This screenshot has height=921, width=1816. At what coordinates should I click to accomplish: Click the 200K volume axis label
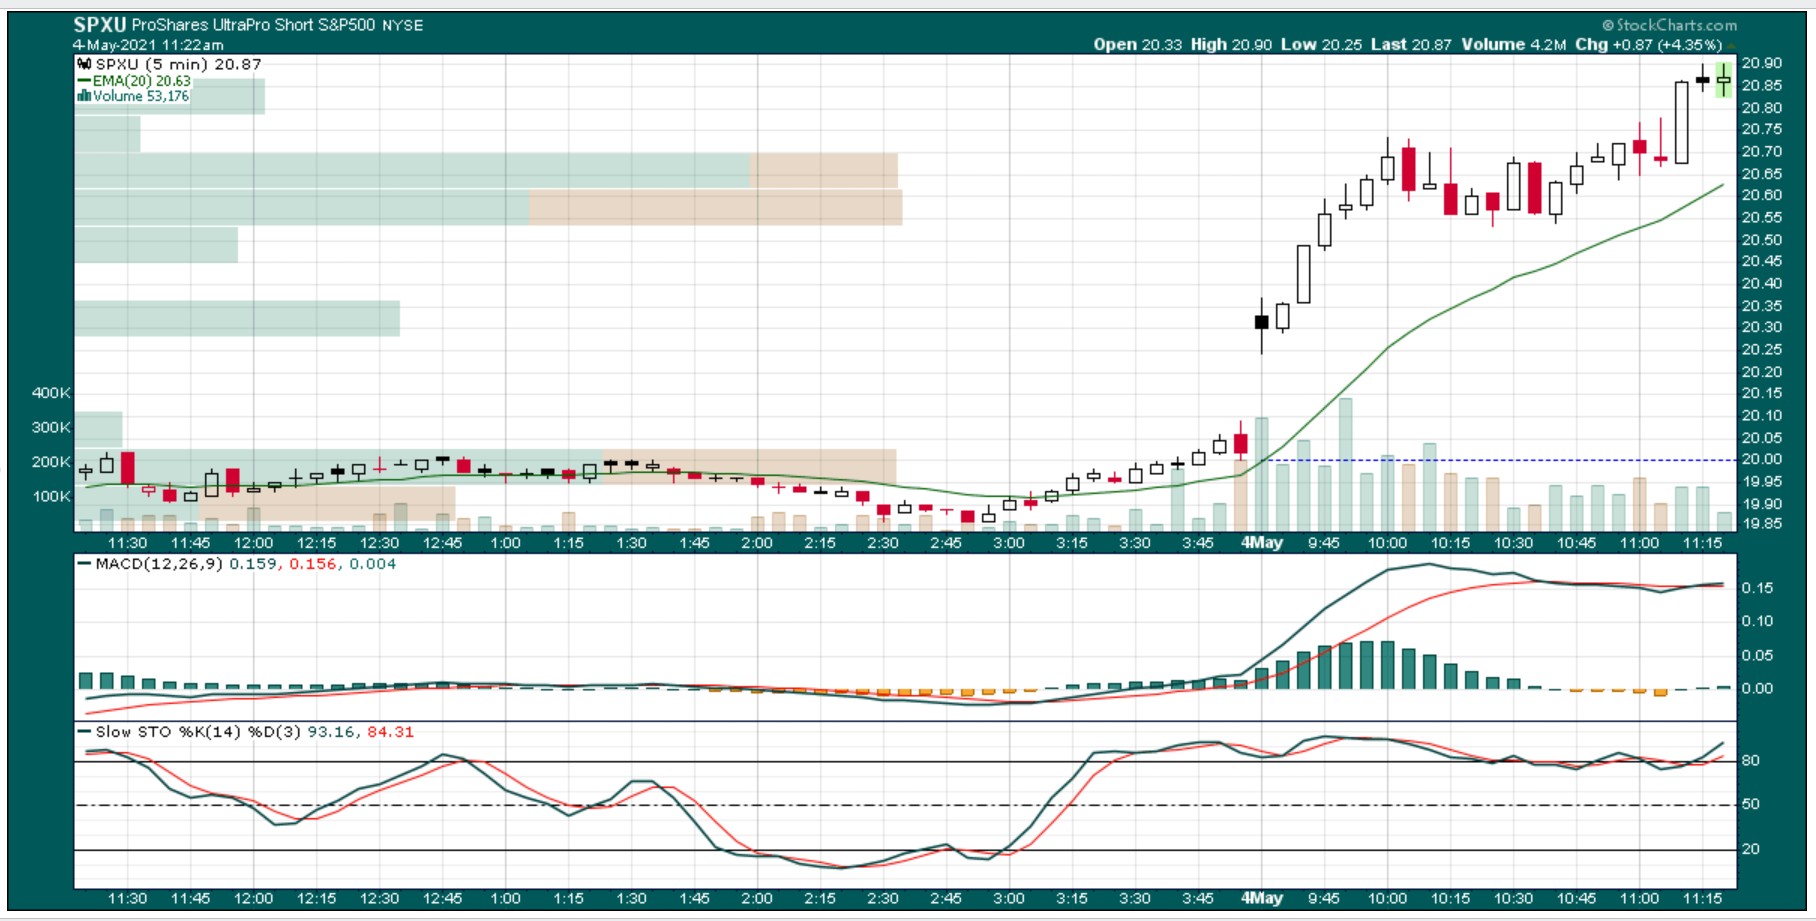coord(51,462)
